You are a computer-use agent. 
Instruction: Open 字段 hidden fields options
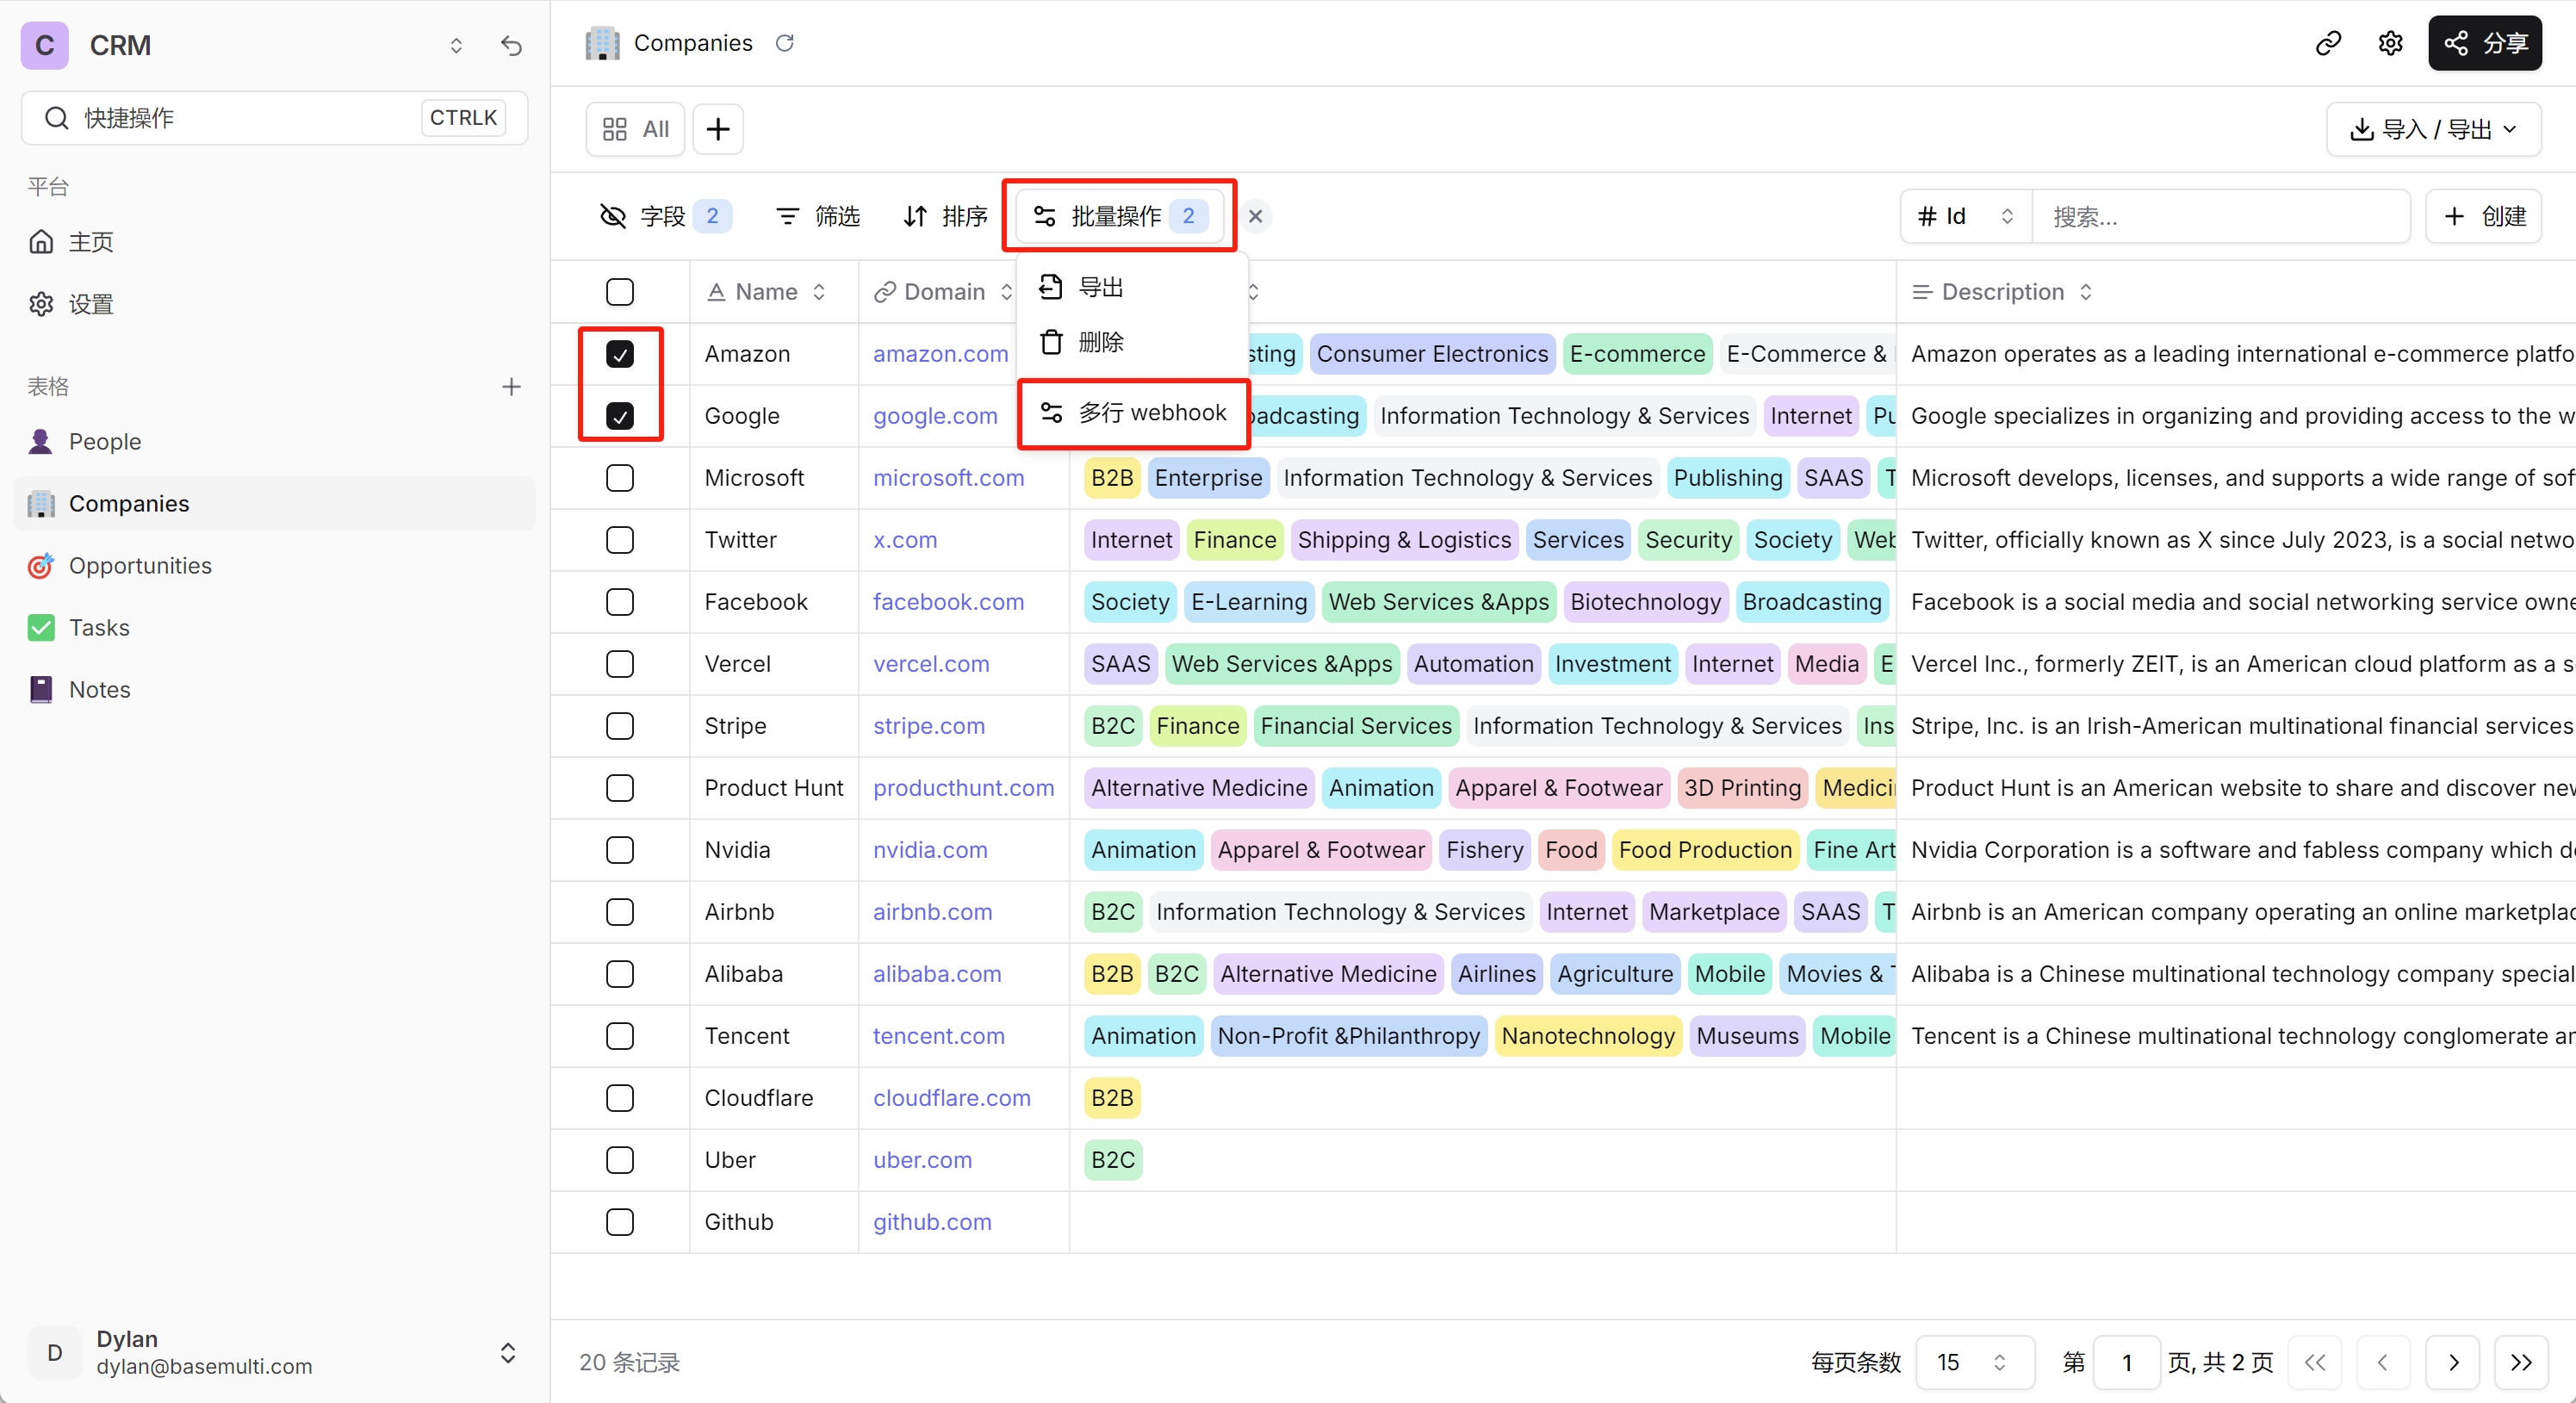pos(666,216)
